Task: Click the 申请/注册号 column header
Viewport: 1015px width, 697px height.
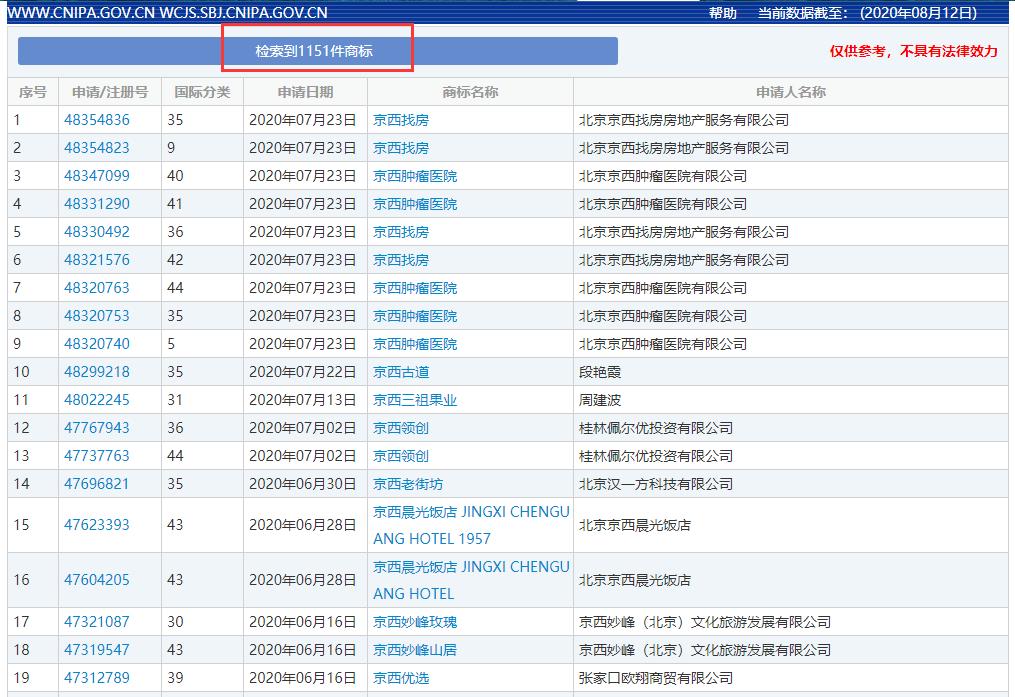Action: click(109, 92)
